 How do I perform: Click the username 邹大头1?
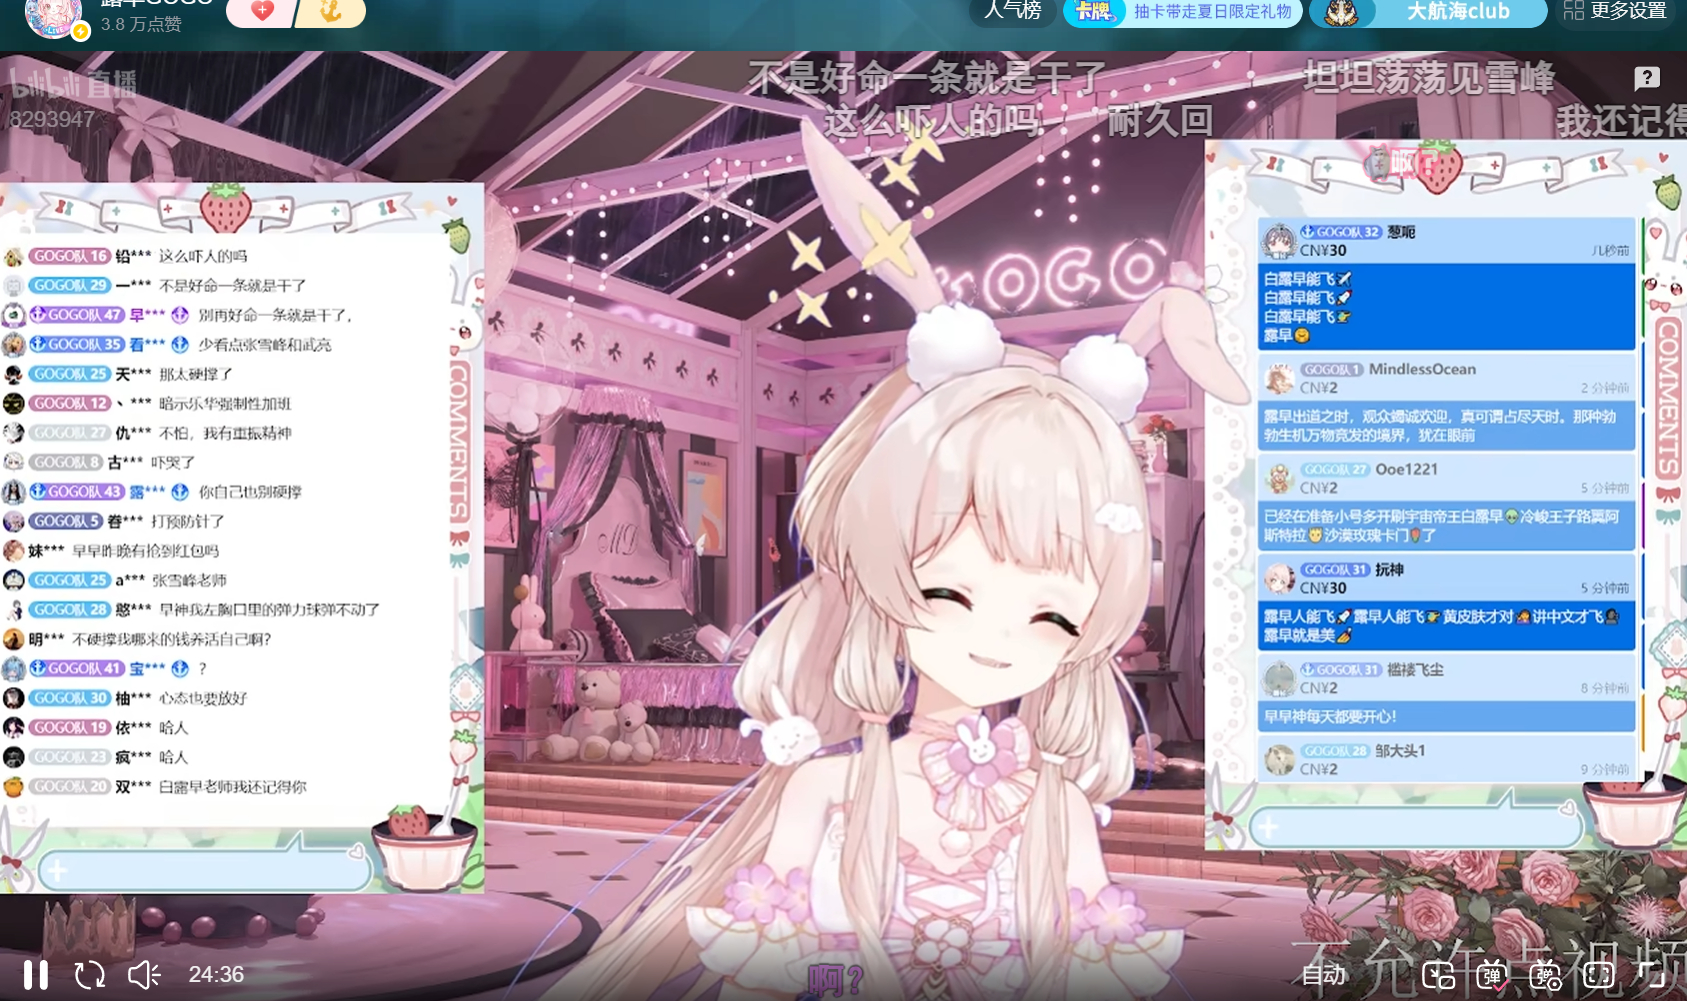point(1400,750)
